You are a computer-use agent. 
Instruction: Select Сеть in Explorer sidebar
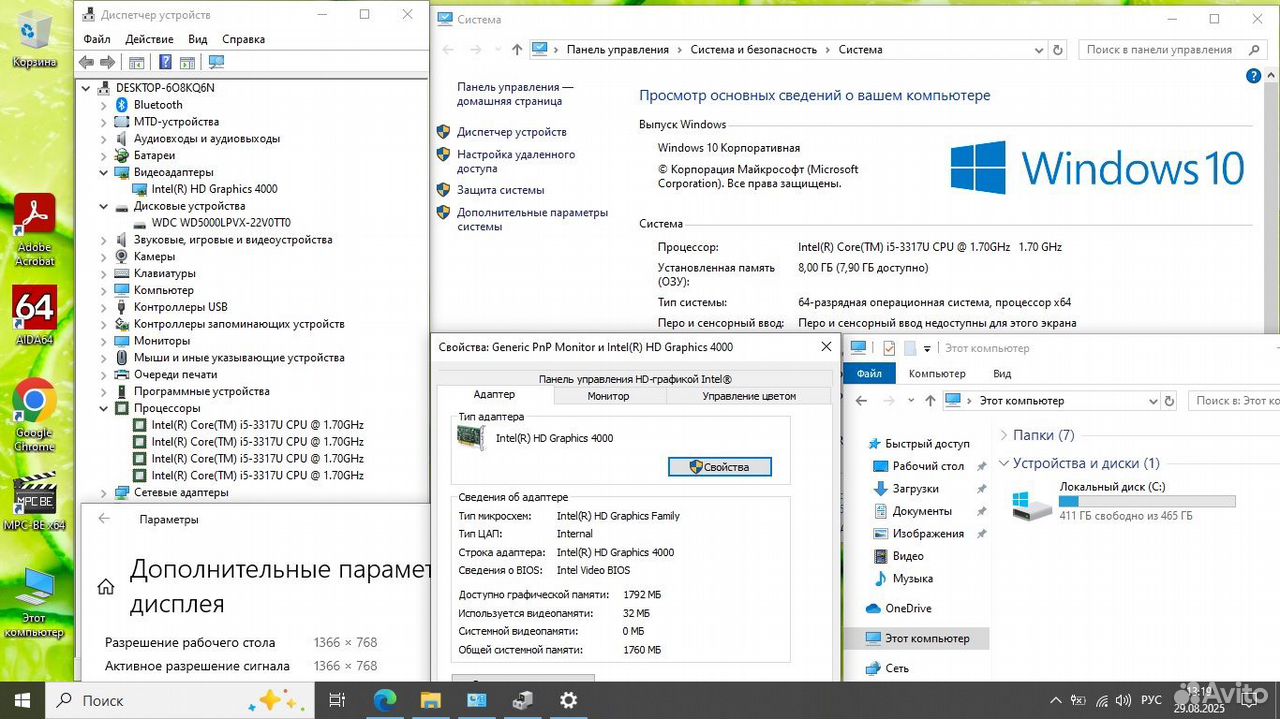click(x=897, y=668)
